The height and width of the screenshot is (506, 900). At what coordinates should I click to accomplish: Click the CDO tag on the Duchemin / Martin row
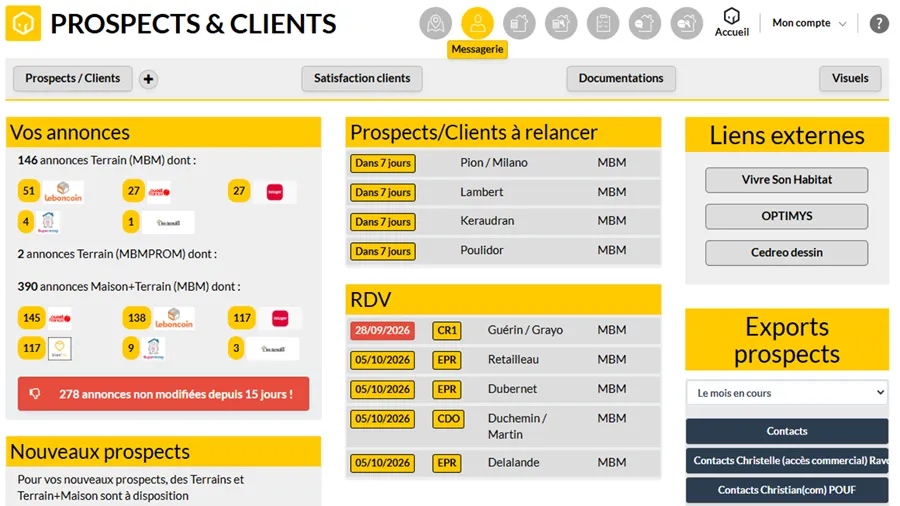point(448,419)
